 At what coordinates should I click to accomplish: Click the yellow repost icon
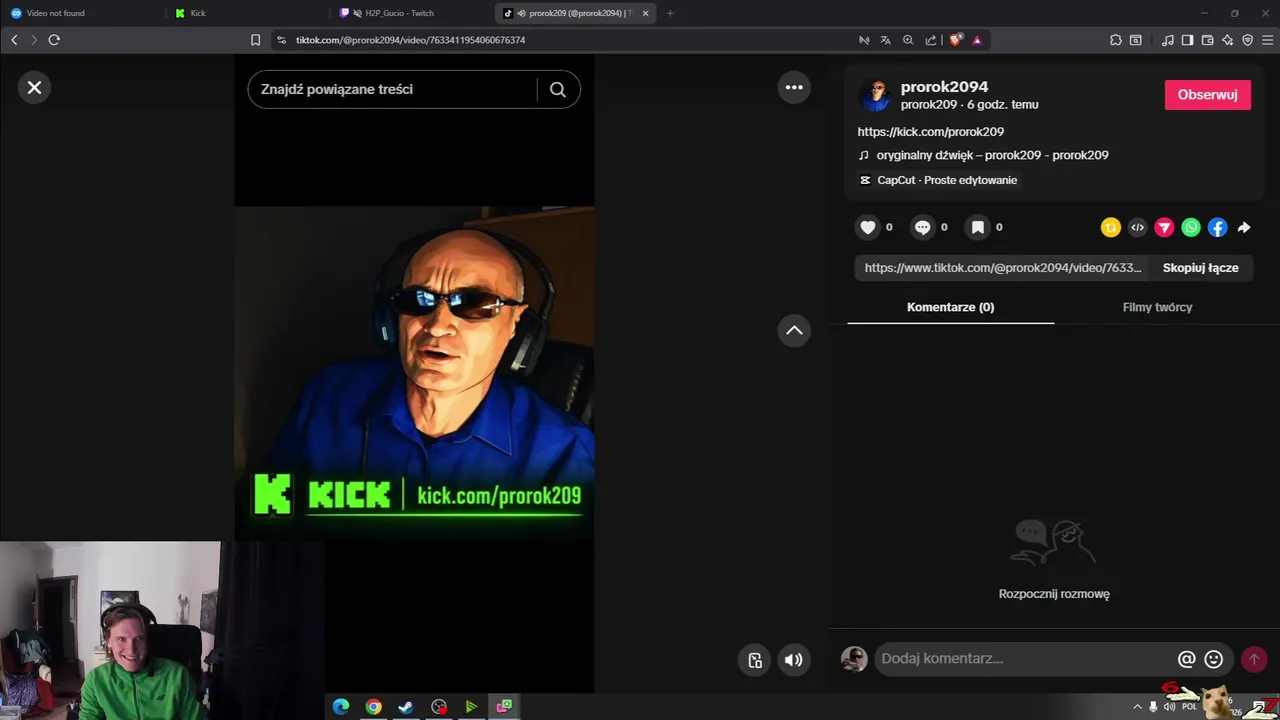point(1110,228)
